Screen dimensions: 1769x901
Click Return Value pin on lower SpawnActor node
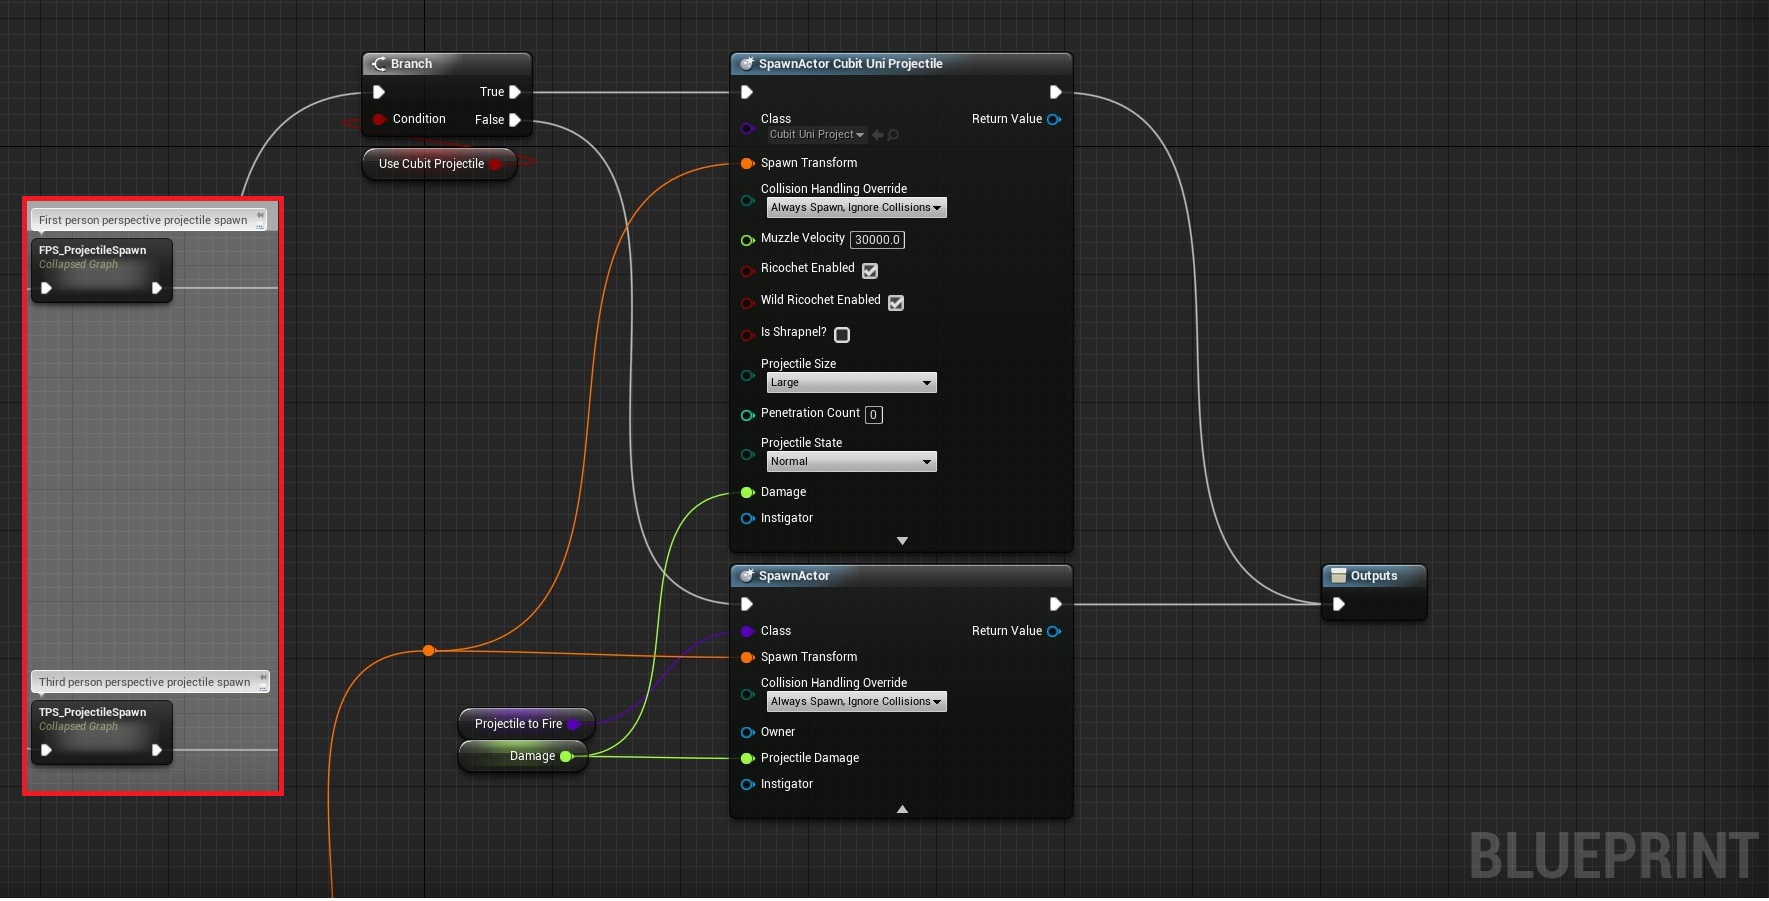(x=1054, y=631)
